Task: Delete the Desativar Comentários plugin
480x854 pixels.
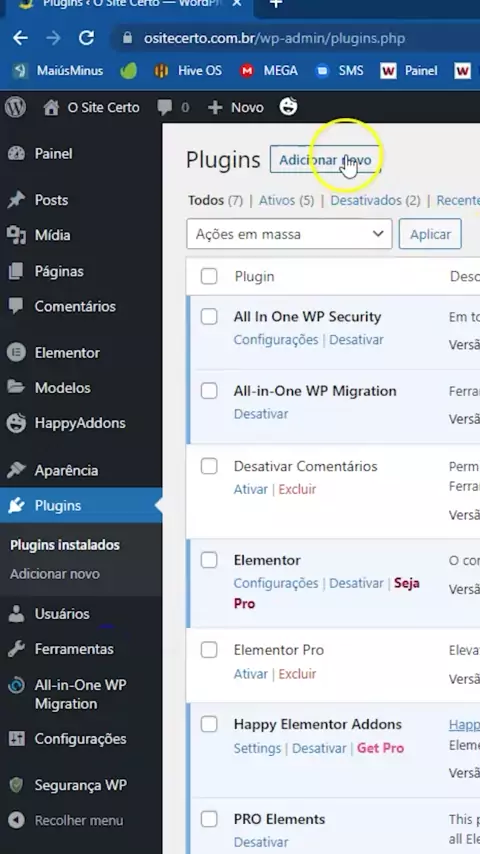Action: click(297, 489)
